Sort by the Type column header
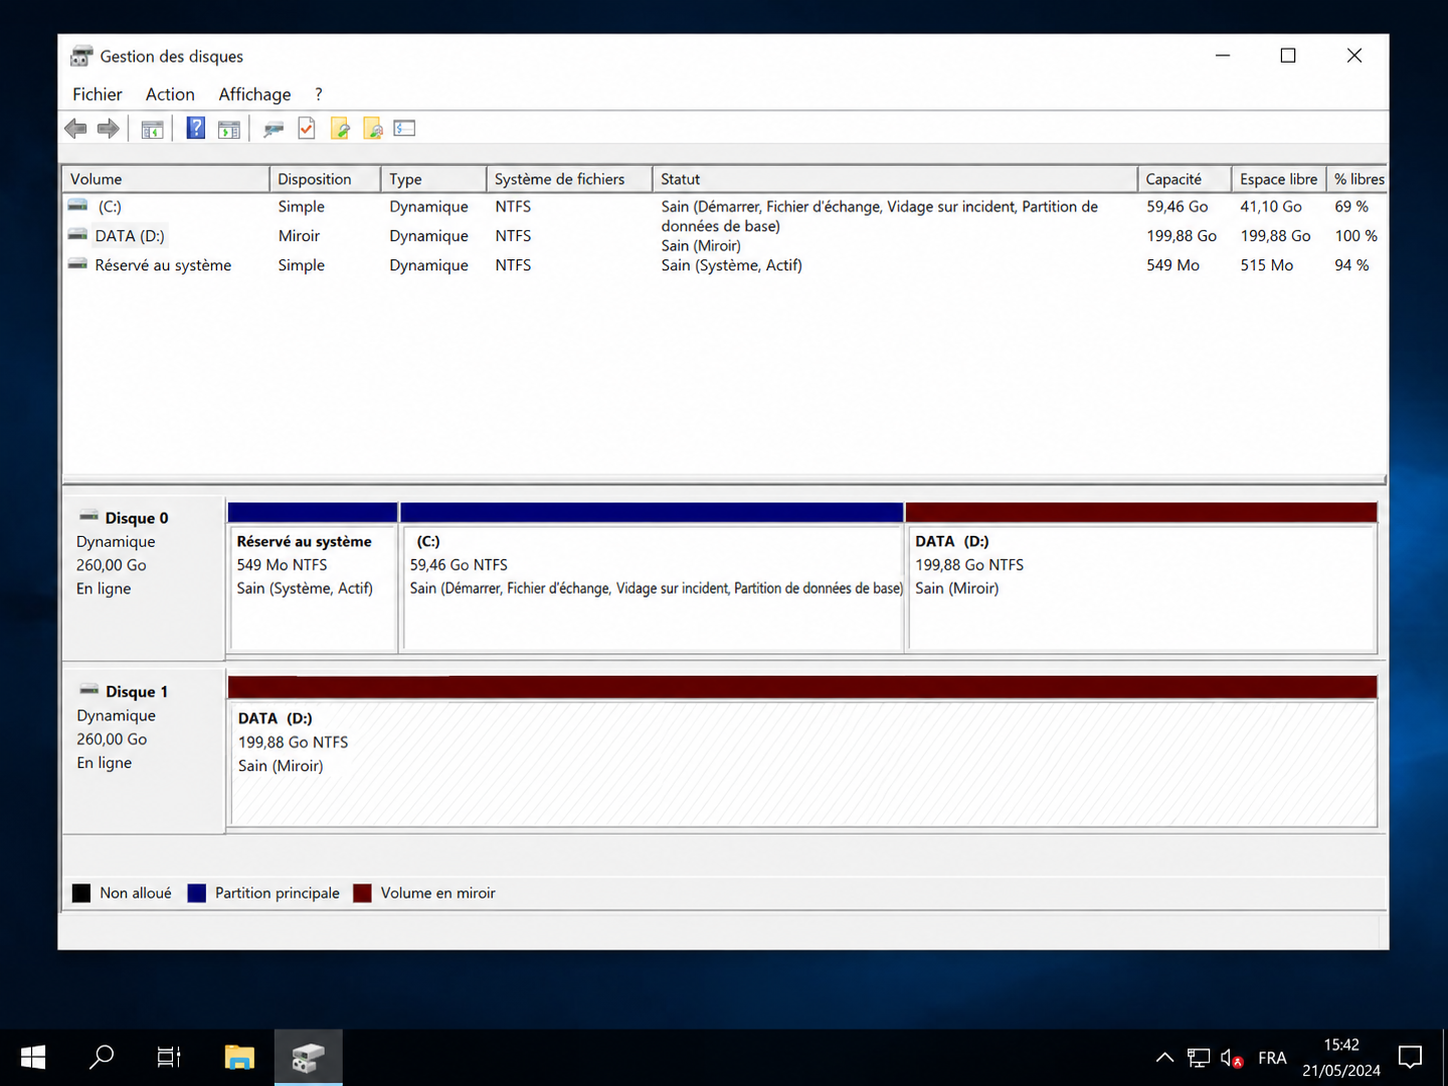 click(x=433, y=179)
